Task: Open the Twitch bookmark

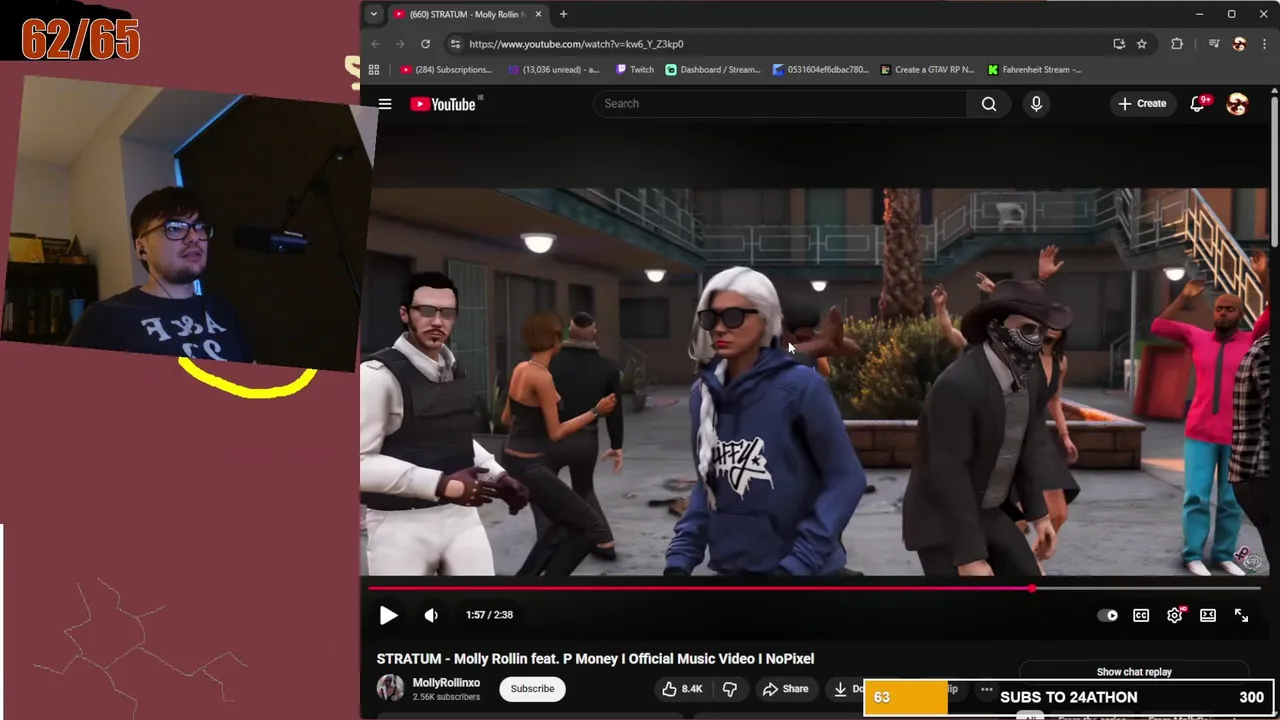Action: point(634,70)
